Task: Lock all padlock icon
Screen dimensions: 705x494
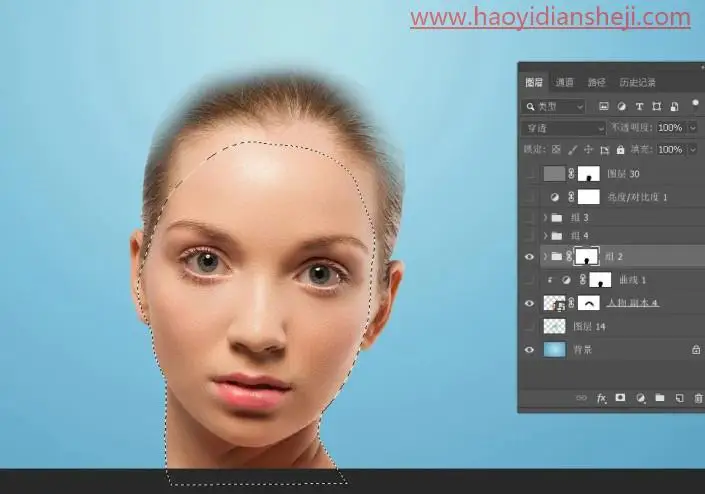Action: [620, 150]
